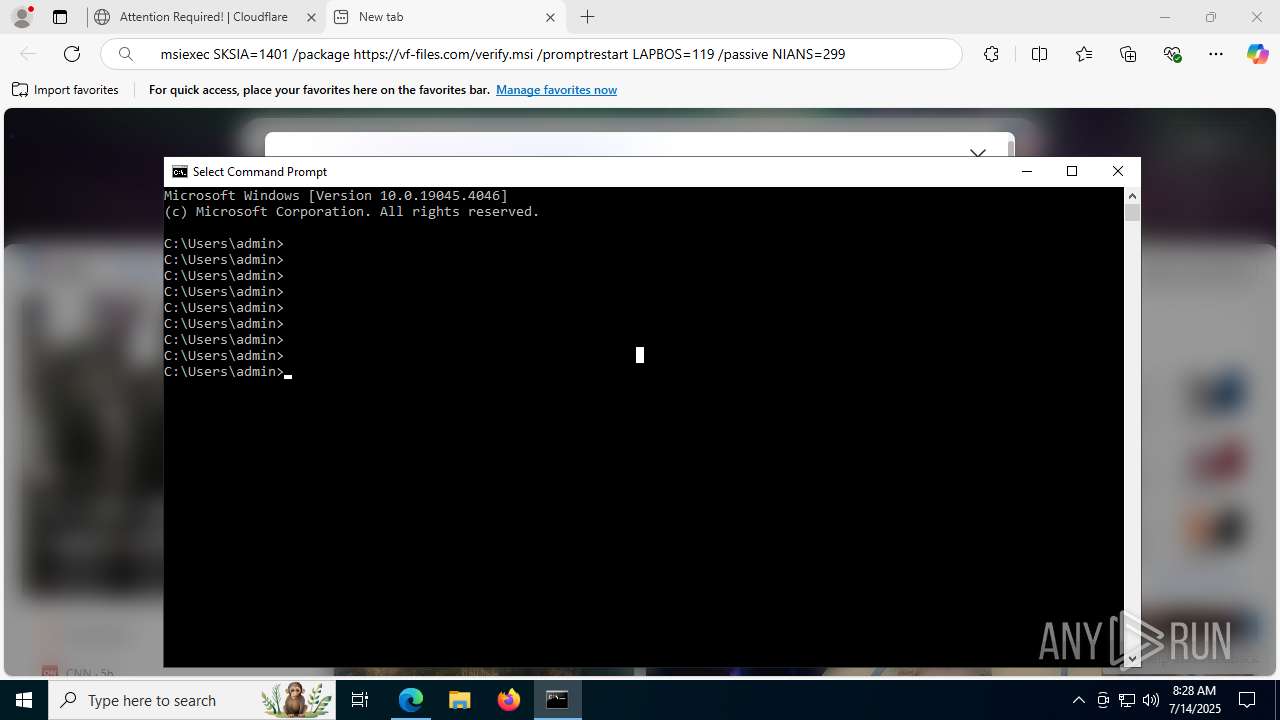Toggle split screen view icon
This screenshot has width=1280, height=720.
tap(1039, 54)
